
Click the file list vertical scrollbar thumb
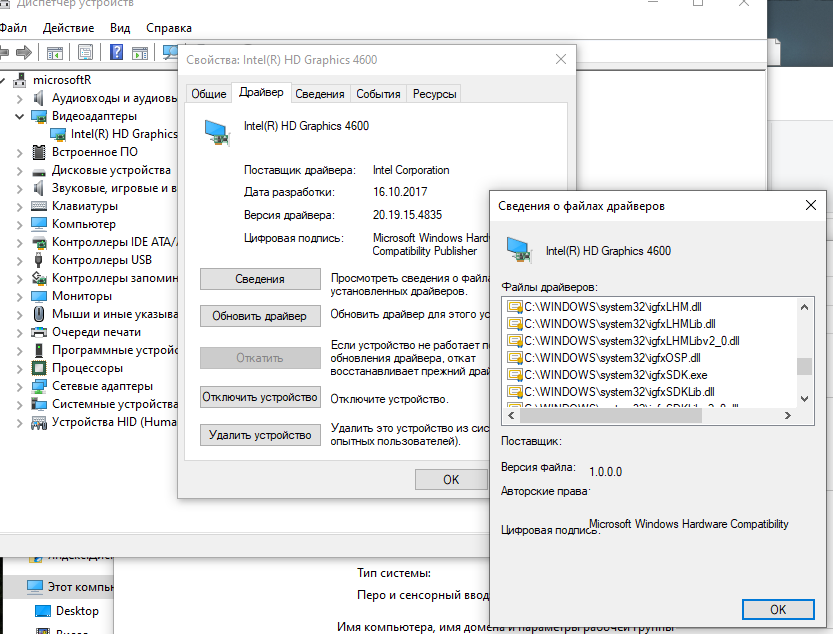click(x=804, y=366)
